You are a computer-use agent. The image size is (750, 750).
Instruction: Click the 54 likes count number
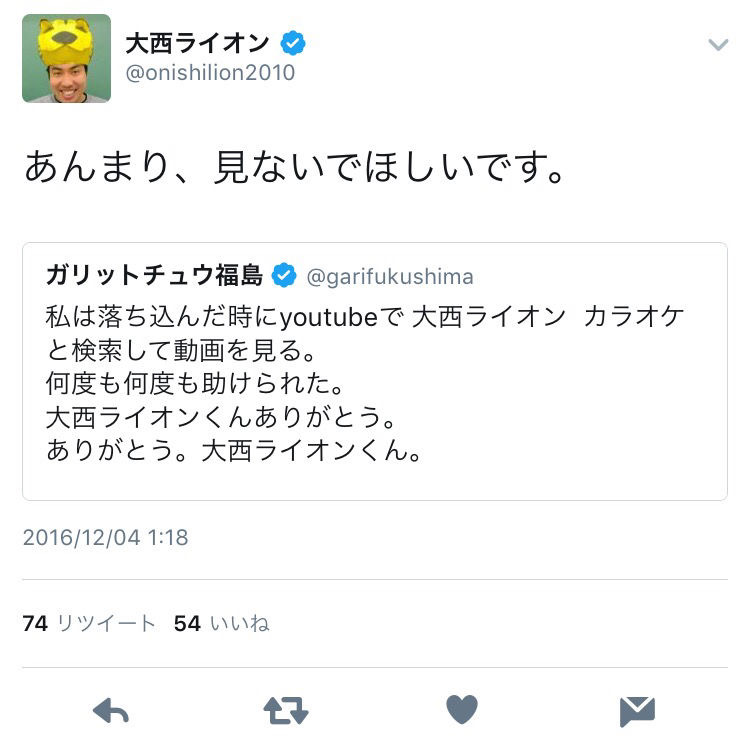click(x=187, y=624)
